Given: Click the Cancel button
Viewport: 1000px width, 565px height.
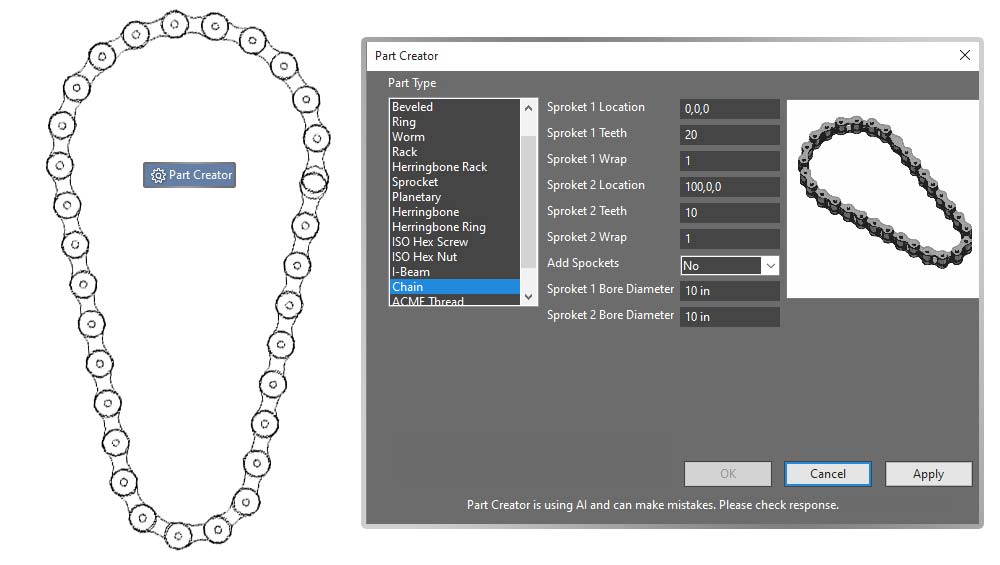Looking at the screenshot, I should click(x=828, y=474).
